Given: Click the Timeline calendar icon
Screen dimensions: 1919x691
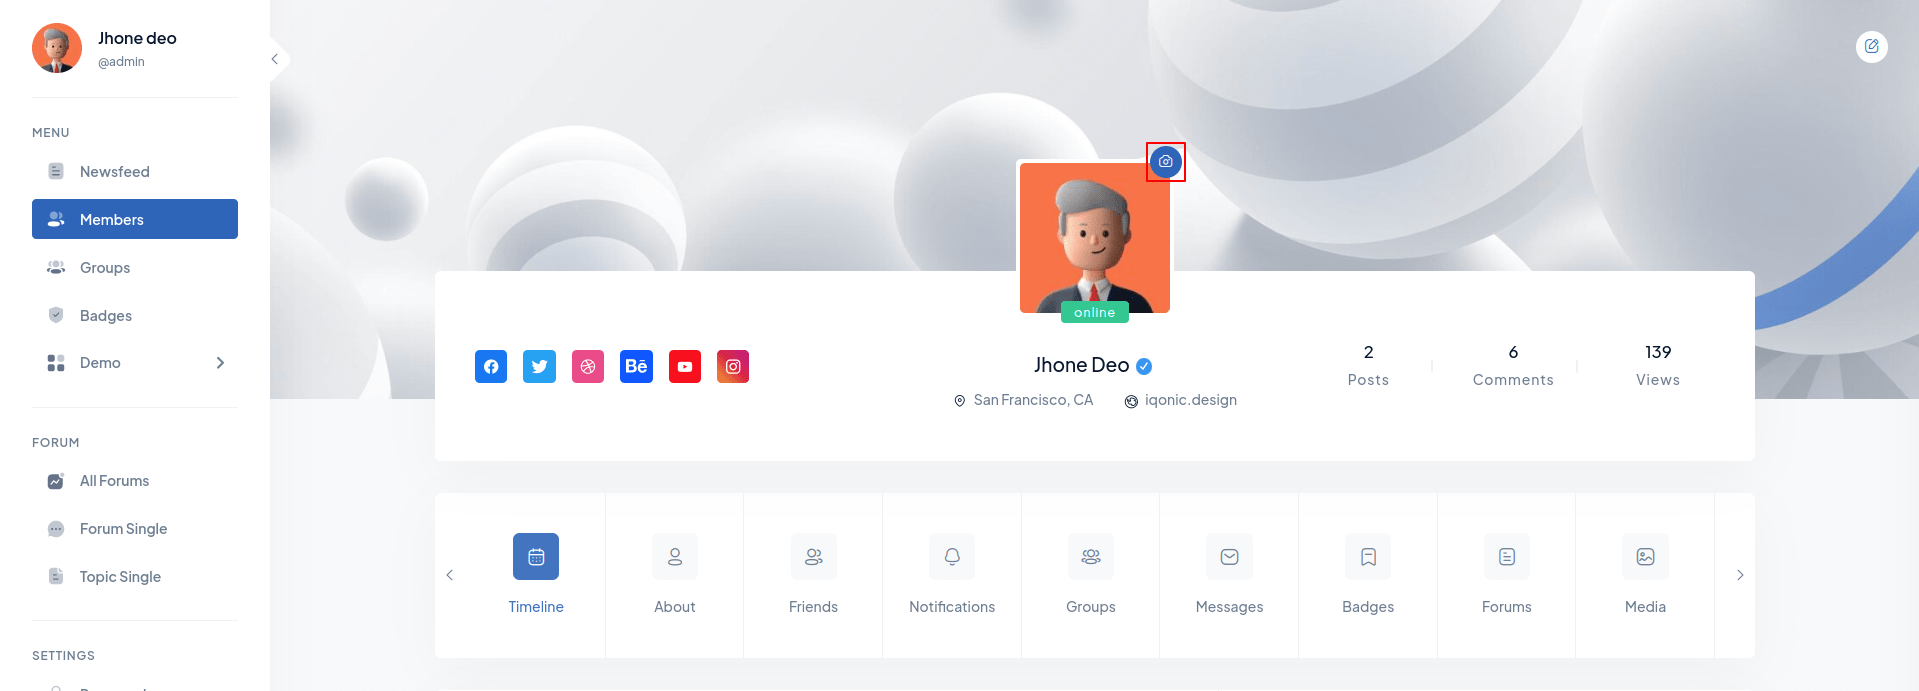Looking at the screenshot, I should point(536,557).
